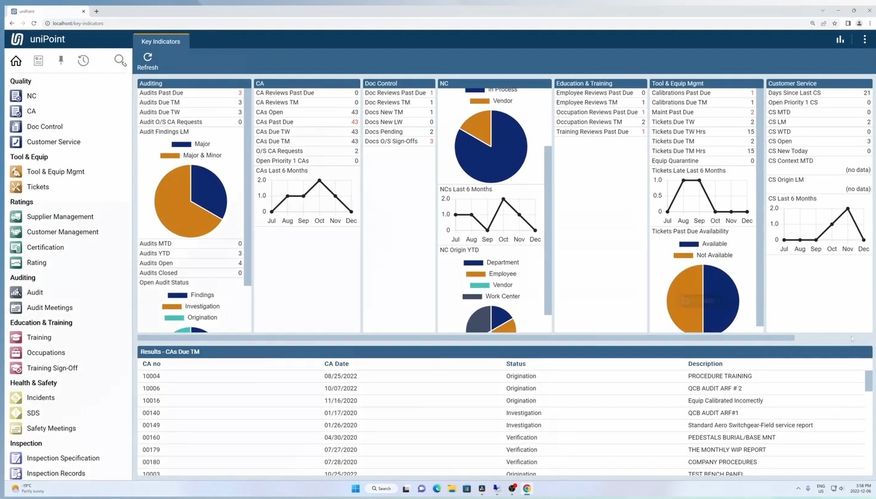This screenshot has width=876, height=499.
Task: Click the Home icon in sidebar toolbar
Action: coord(16,61)
